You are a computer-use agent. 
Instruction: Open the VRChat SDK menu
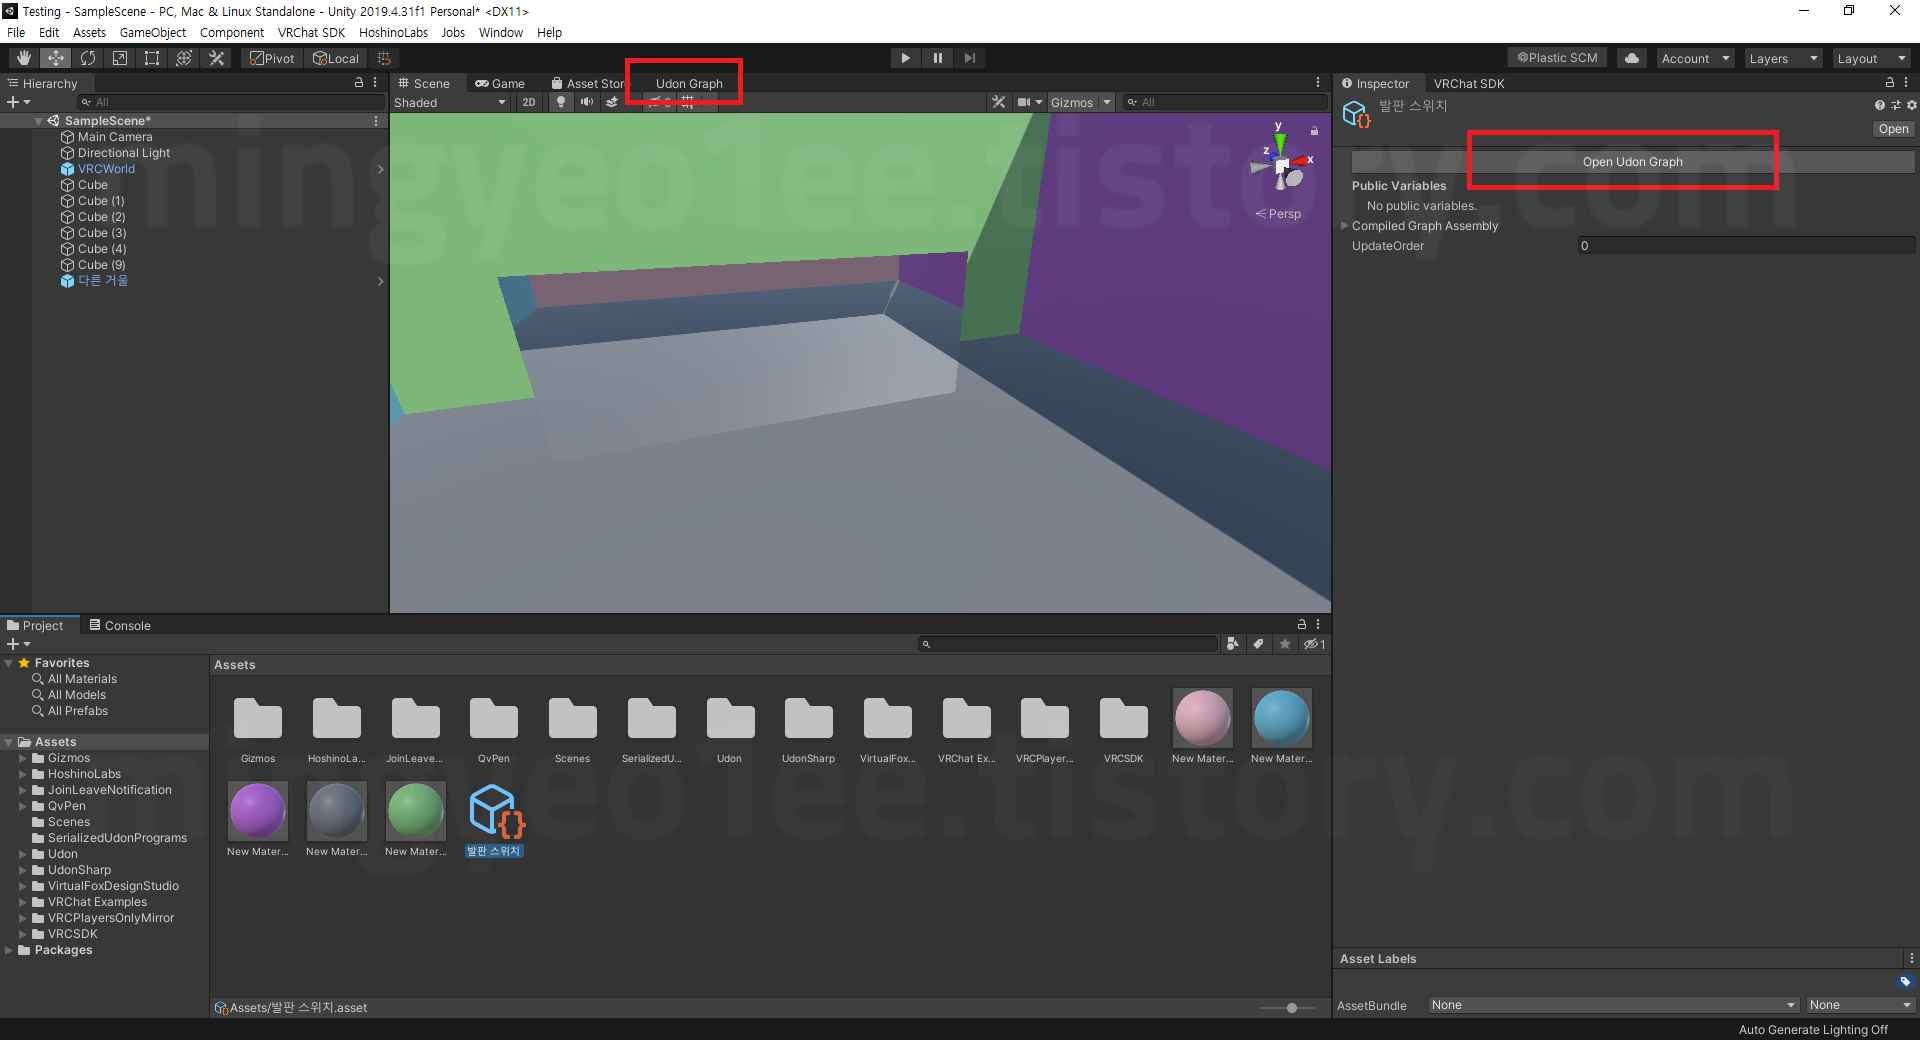click(312, 32)
